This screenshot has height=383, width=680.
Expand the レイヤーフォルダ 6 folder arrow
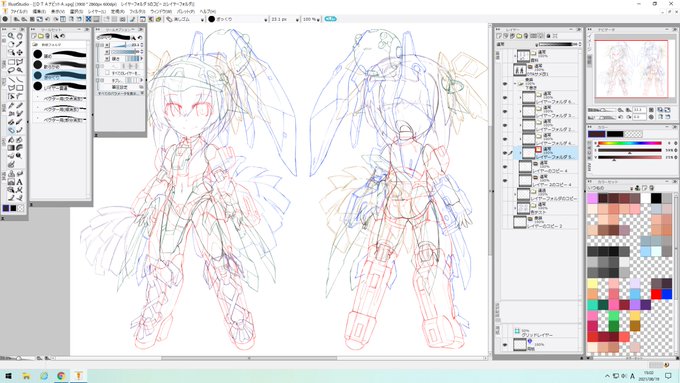coord(520,98)
